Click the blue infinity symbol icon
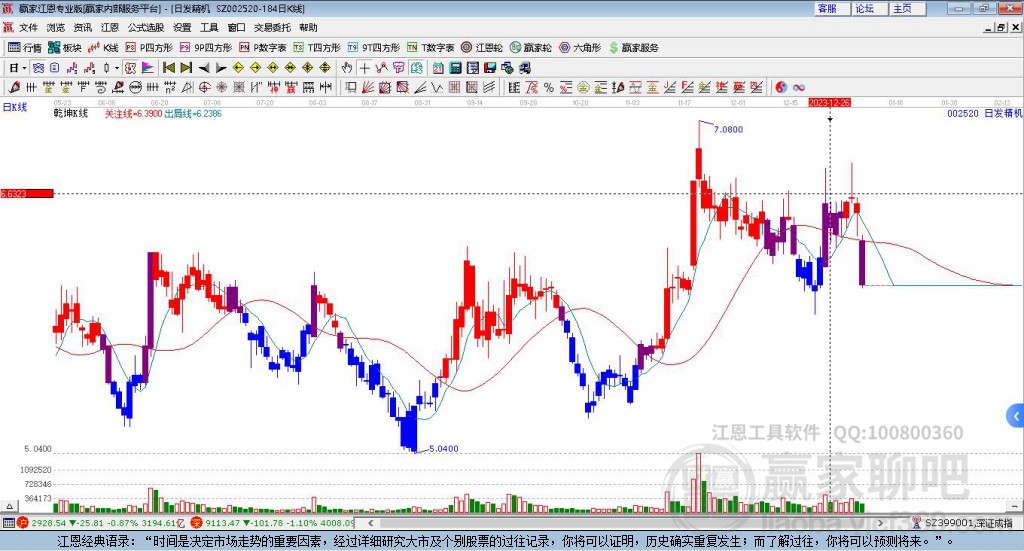 pyautogui.click(x=799, y=87)
